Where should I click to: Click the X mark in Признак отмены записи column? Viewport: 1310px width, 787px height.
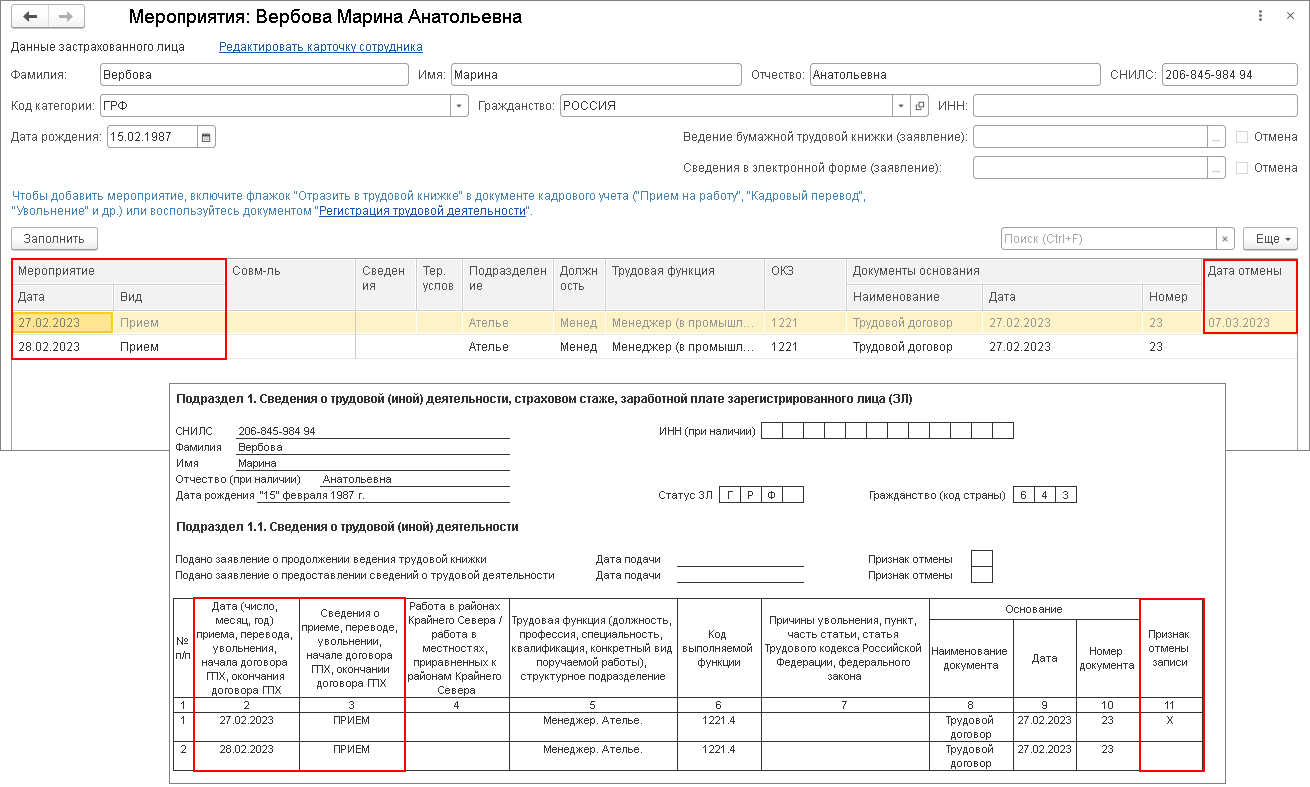pyautogui.click(x=1170, y=720)
